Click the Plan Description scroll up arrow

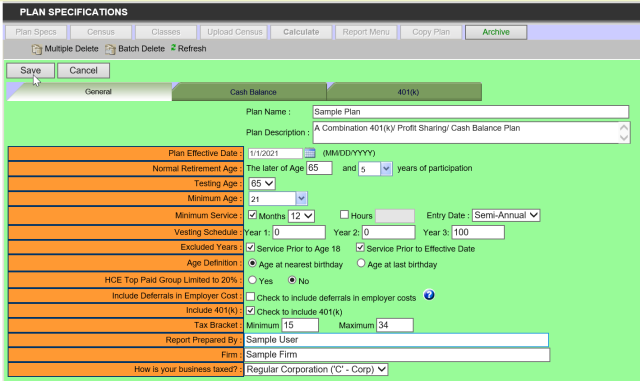[624, 127]
